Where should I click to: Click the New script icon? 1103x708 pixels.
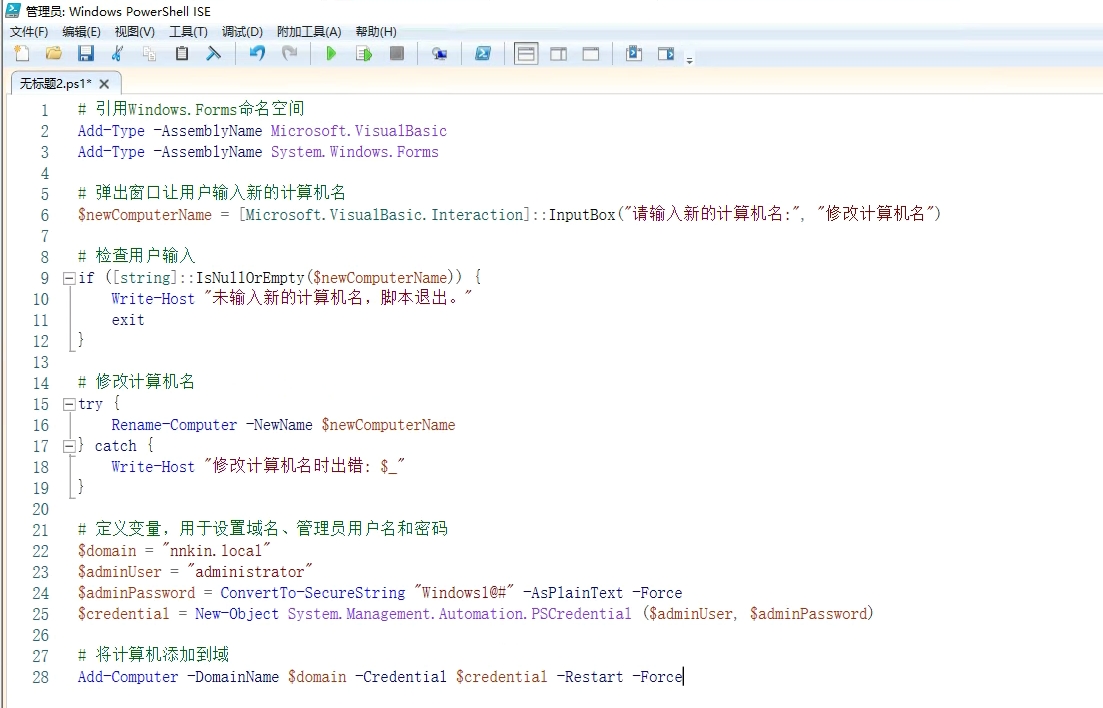(22, 54)
